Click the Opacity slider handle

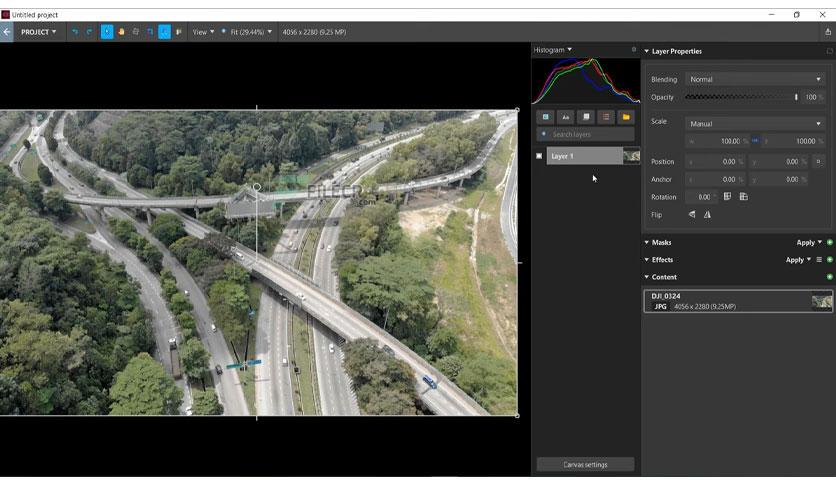coord(796,97)
